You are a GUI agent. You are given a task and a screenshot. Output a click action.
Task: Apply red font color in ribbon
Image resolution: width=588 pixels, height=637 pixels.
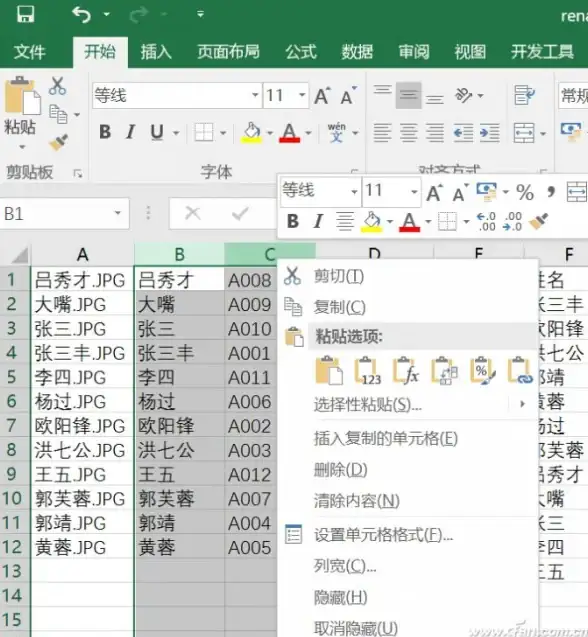289,133
